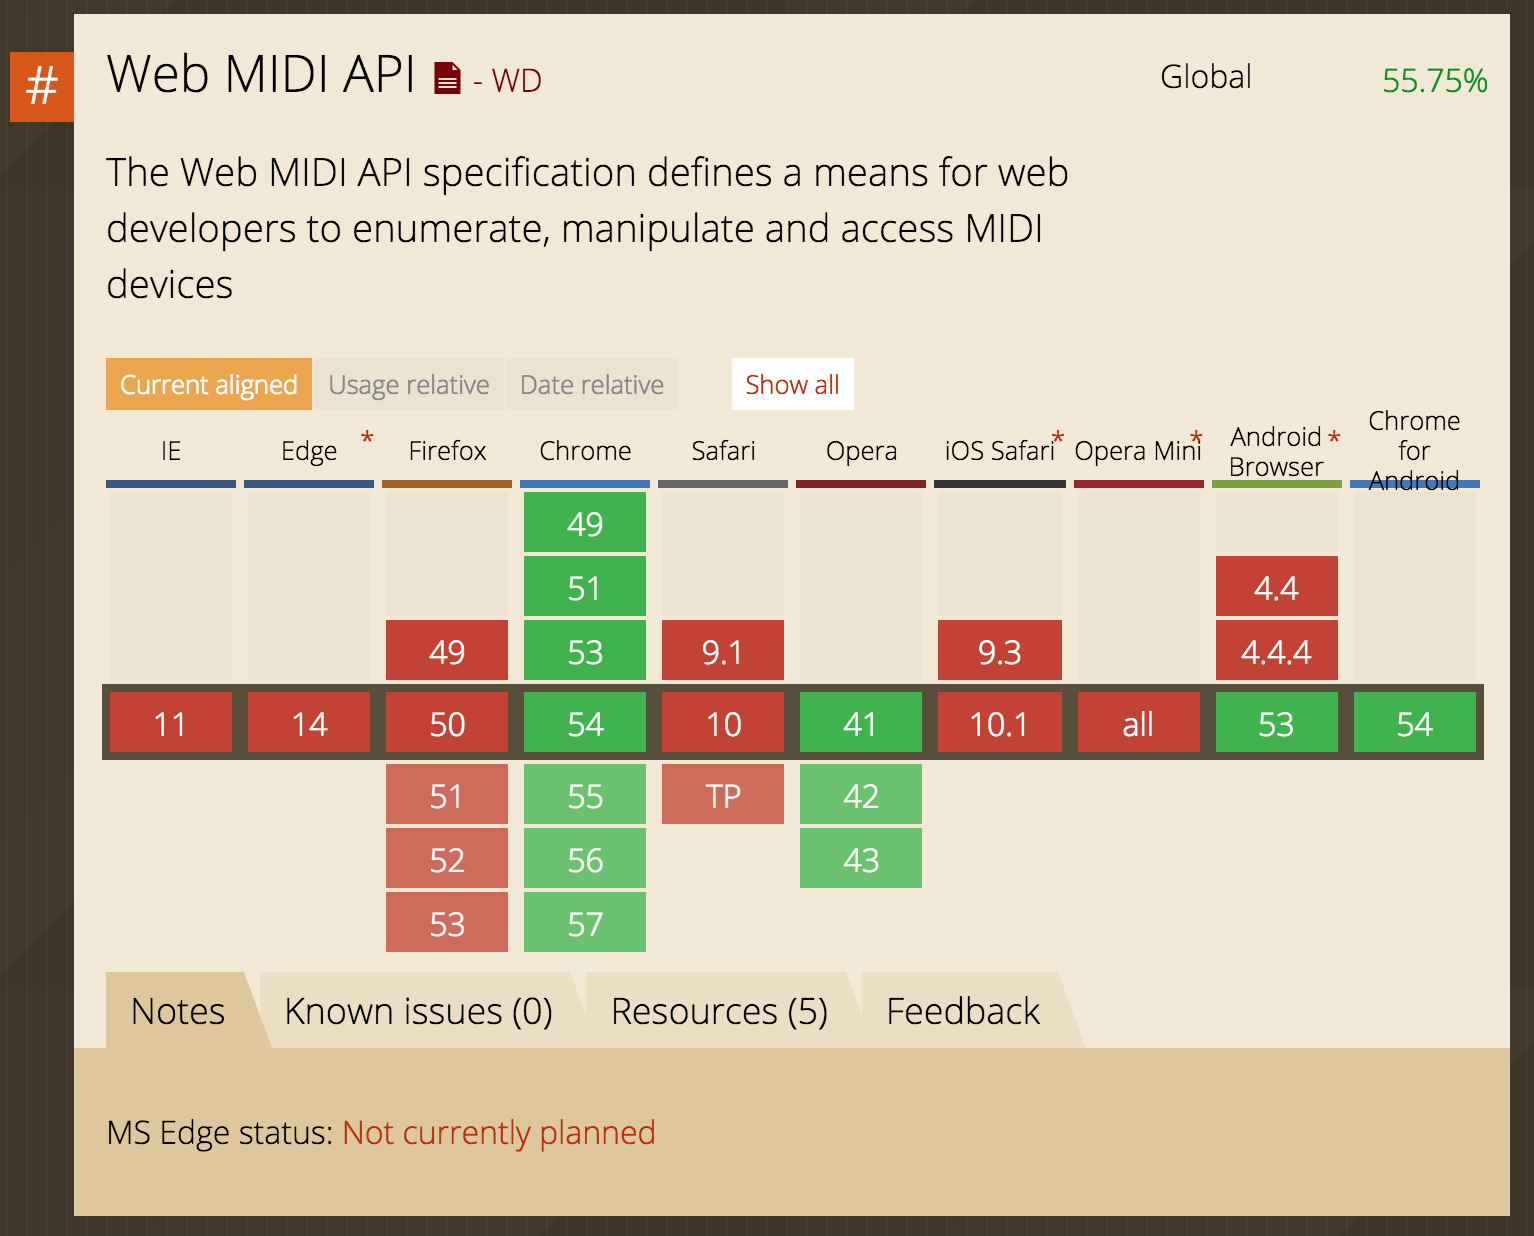
Task: Switch to Date relative view
Action: (591, 384)
